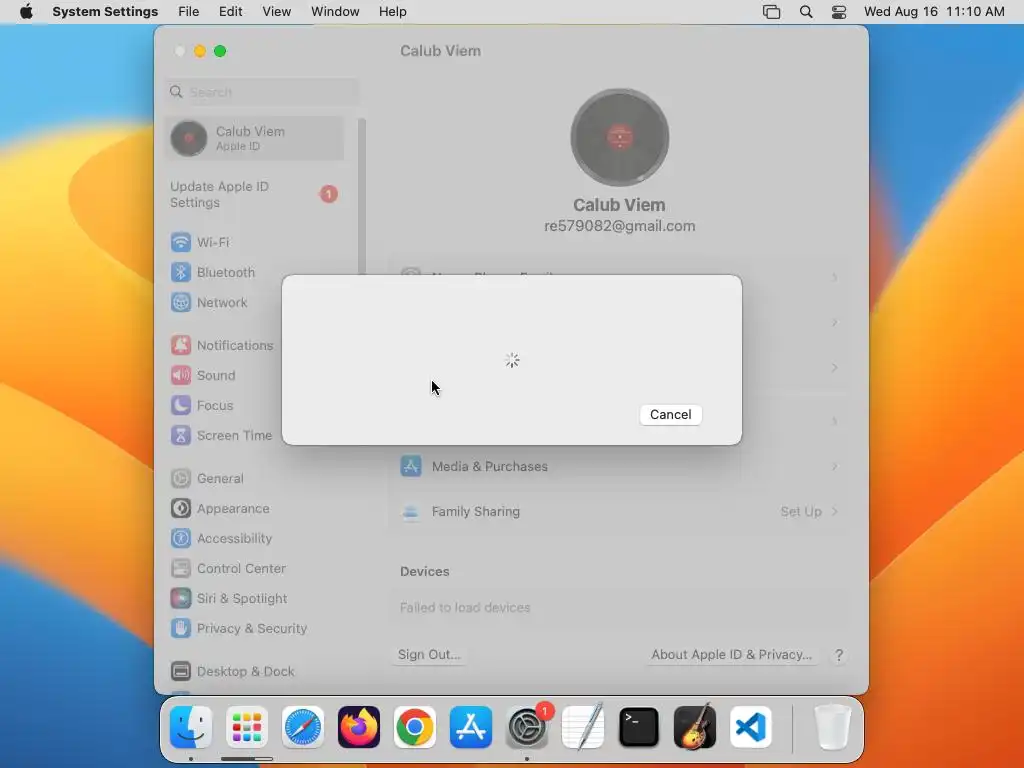Screen dimensions: 1024x768
Task: Expand the Media & Purchases row chevron
Action: click(835, 466)
